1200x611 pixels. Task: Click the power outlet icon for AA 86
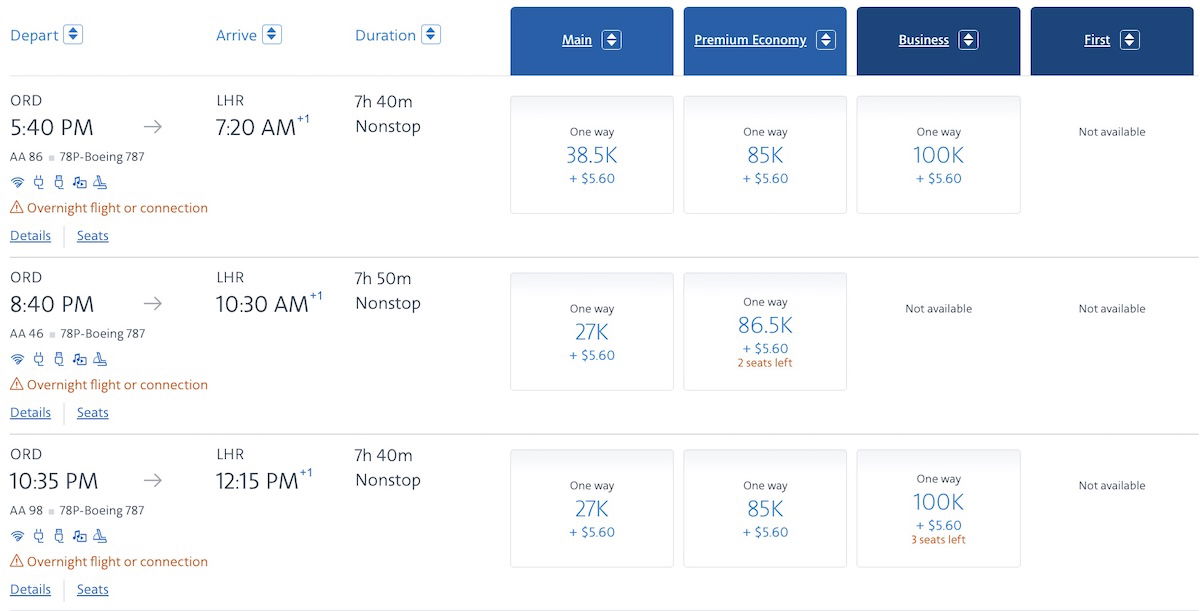tap(39, 182)
